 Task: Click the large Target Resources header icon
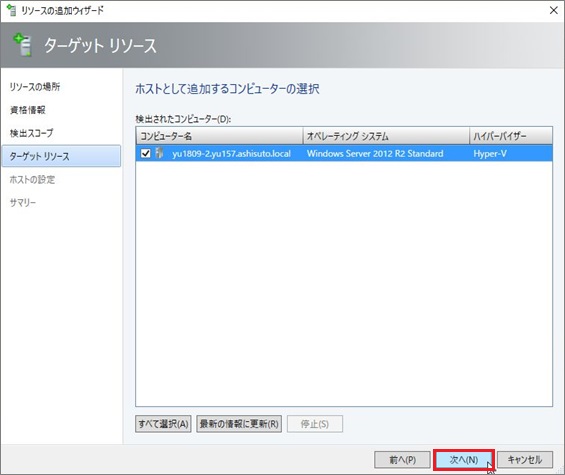pyautogui.click(x=23, y=45)
